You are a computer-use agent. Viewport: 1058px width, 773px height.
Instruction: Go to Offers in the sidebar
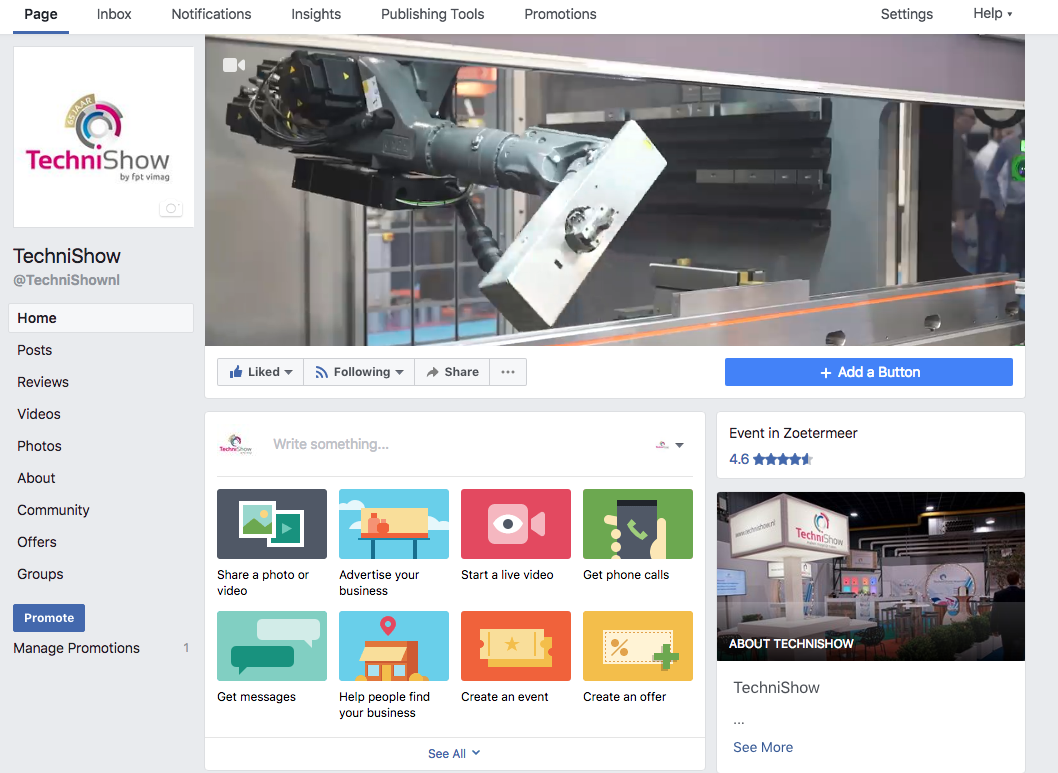tap(37, 542)
